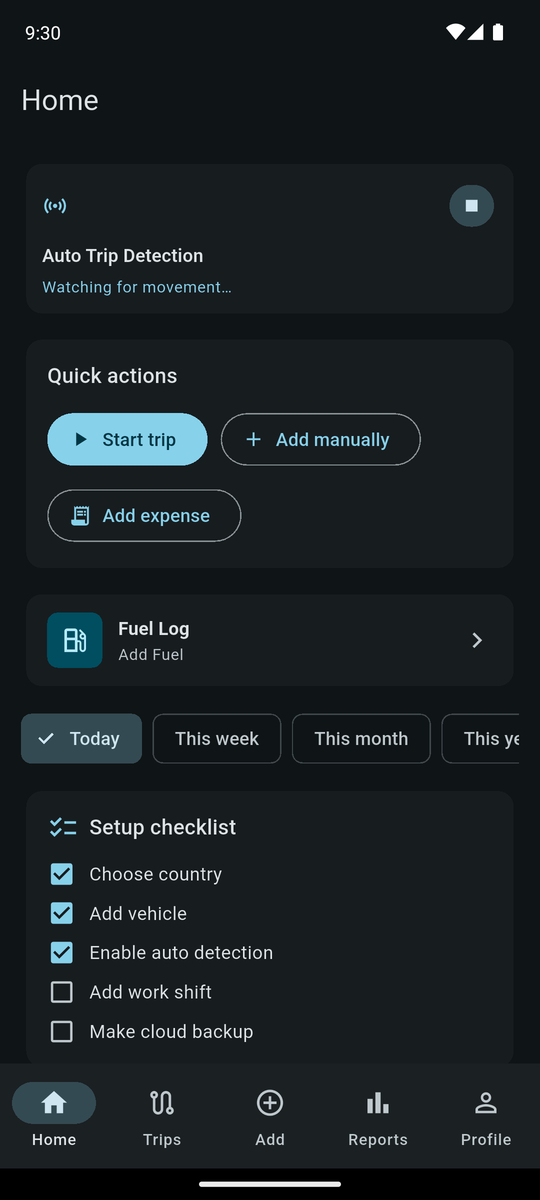Tap the Add expense button

coord(144,516)
